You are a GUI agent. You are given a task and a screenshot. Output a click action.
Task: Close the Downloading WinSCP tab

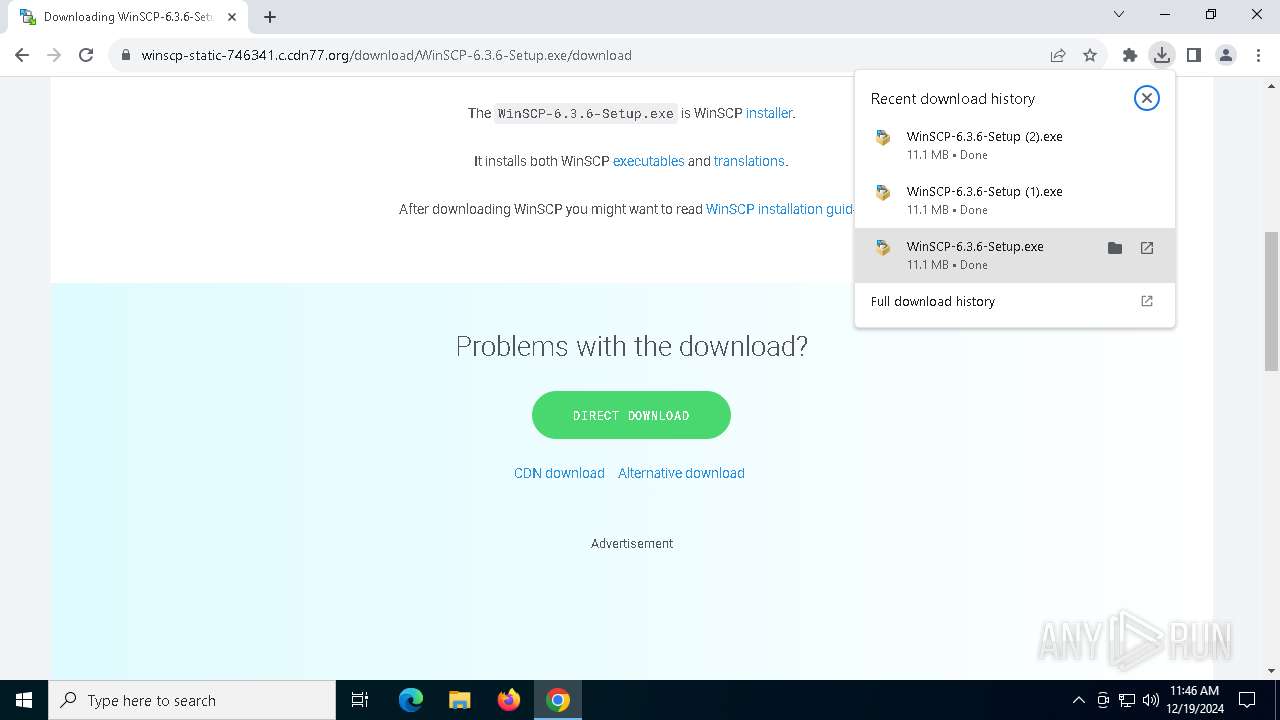232,17
